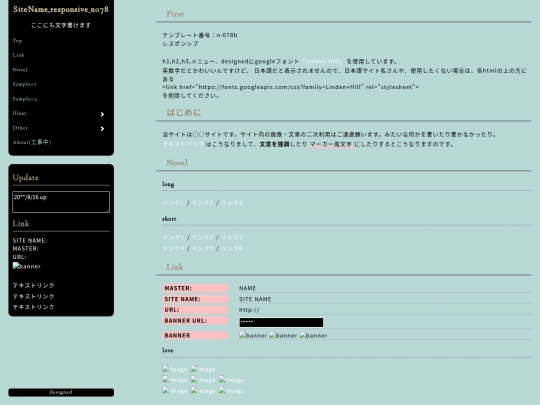Open the Top menu item
The image size is (540, 405).
[x=17, y=41]
